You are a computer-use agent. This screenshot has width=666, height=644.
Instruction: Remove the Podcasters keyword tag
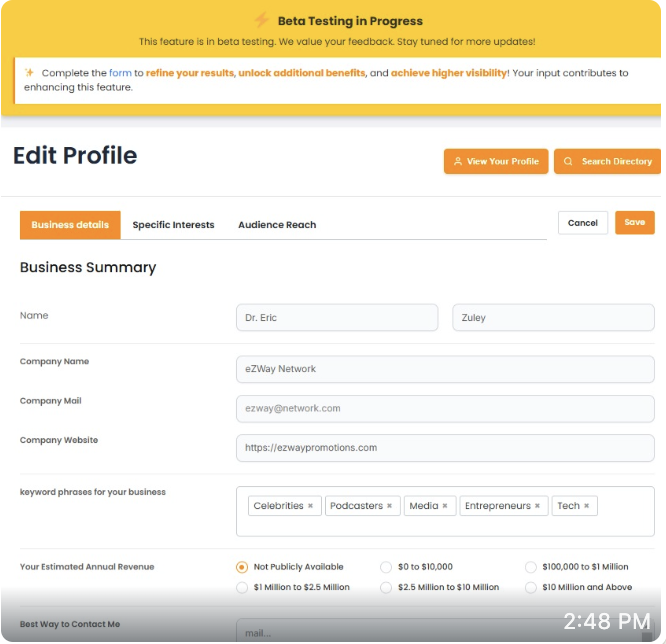pyautogui.click(x=388, y=506)
